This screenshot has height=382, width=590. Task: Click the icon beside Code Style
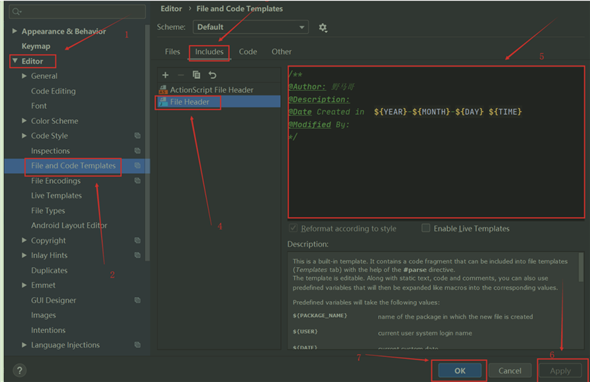[137, 135]
